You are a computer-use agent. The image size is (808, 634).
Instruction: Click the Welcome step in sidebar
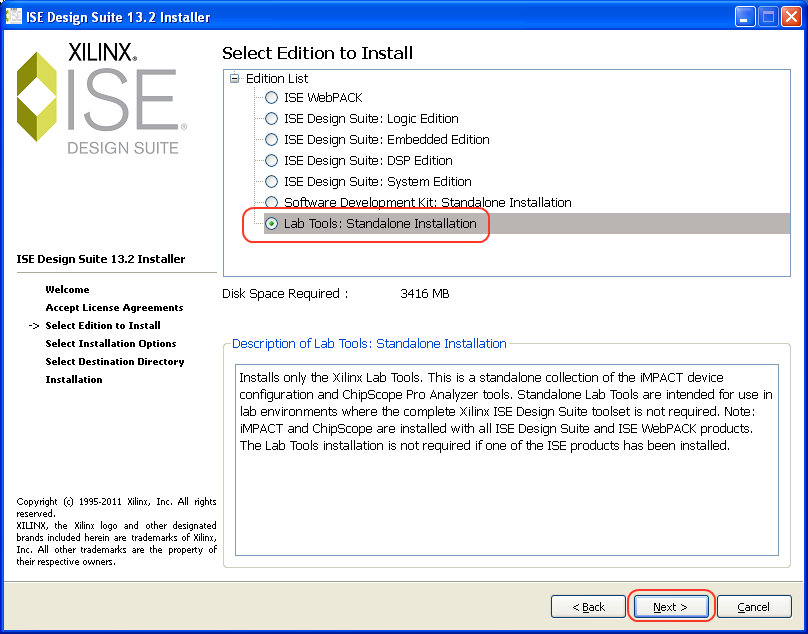[67, 289]
